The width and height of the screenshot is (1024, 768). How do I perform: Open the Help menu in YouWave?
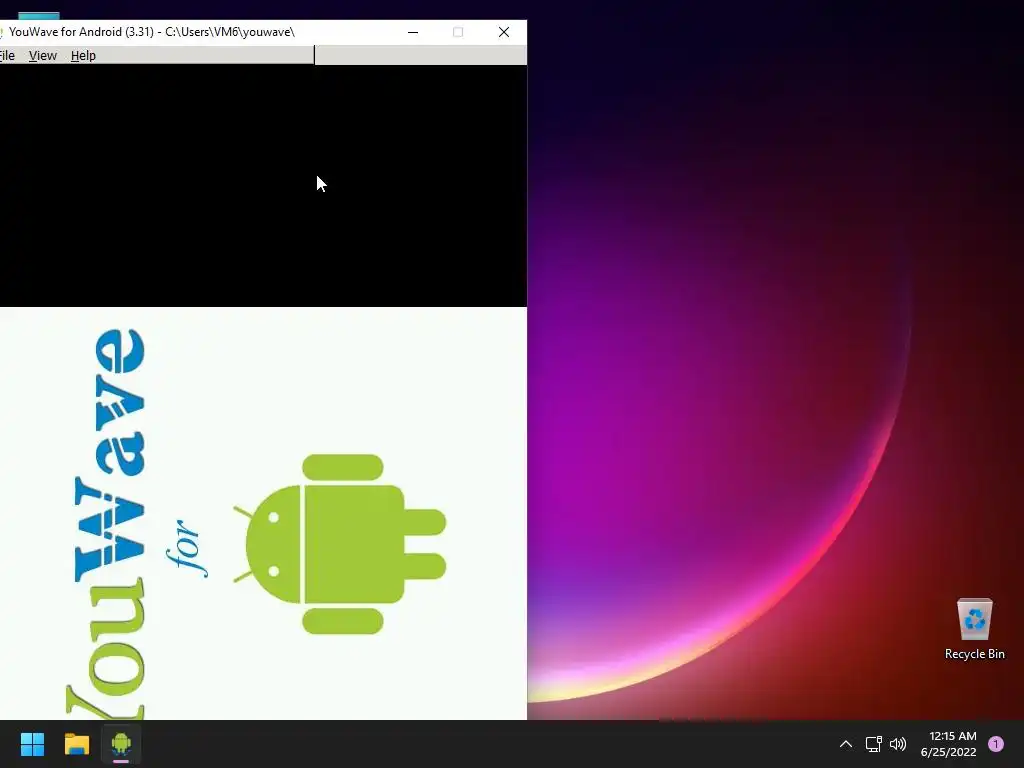pos(83,56)
